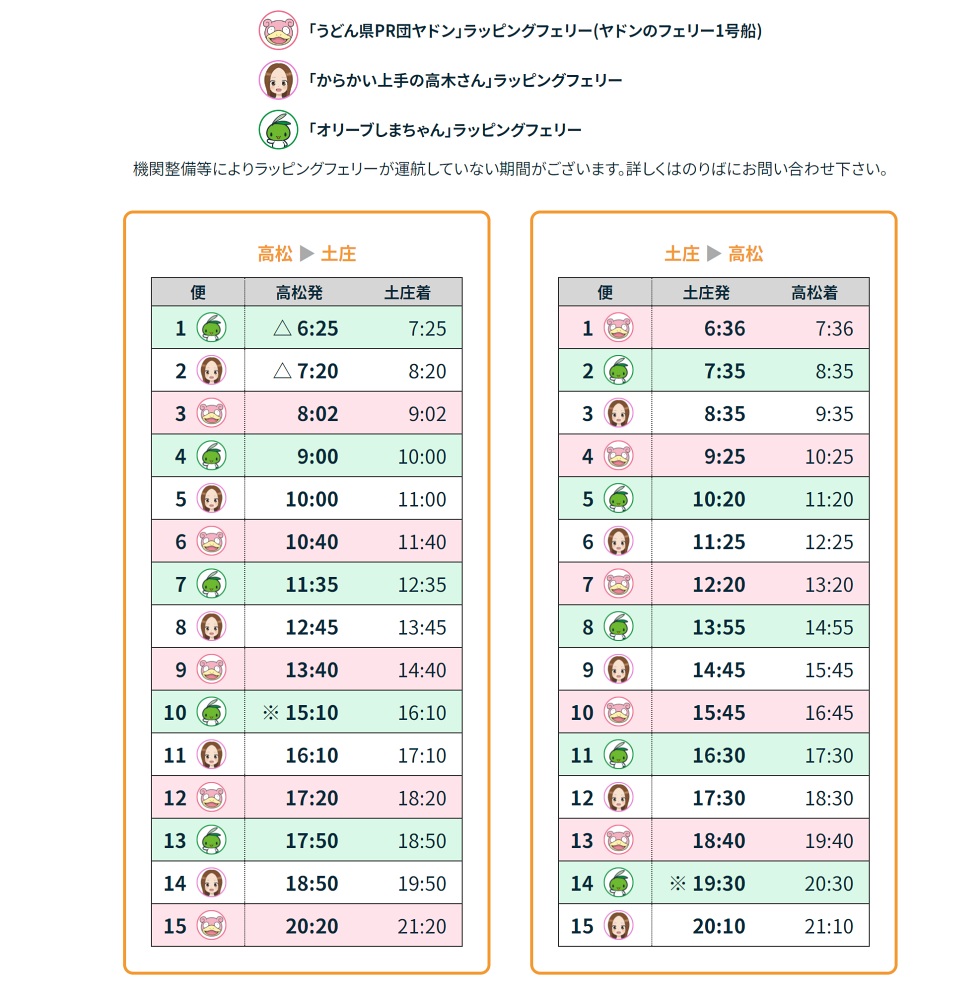Click the Yadon icon on the 6:36 departure row
The width and height of the screenshot is (980, 997).
pyautogui.click(x=618, y=328)
